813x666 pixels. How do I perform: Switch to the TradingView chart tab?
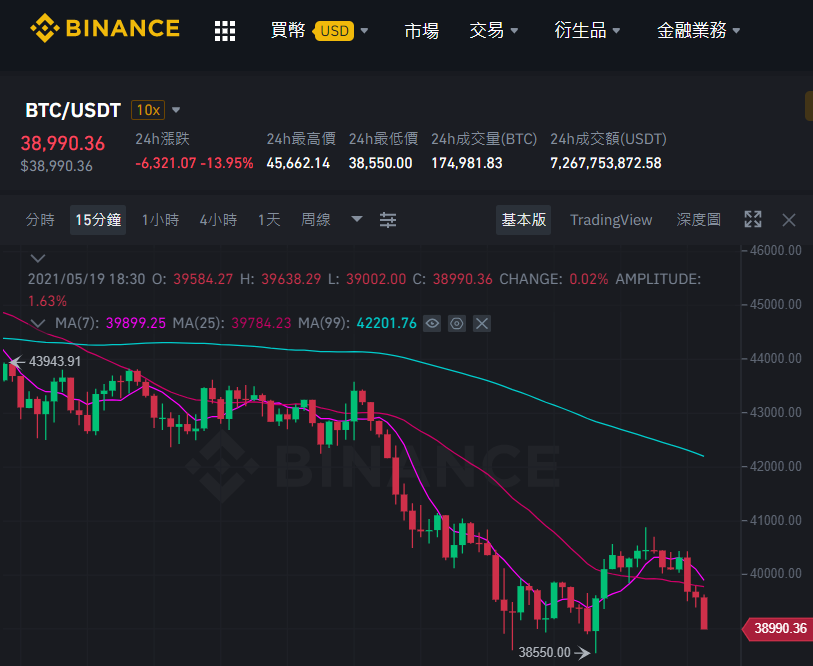(611, 220)
